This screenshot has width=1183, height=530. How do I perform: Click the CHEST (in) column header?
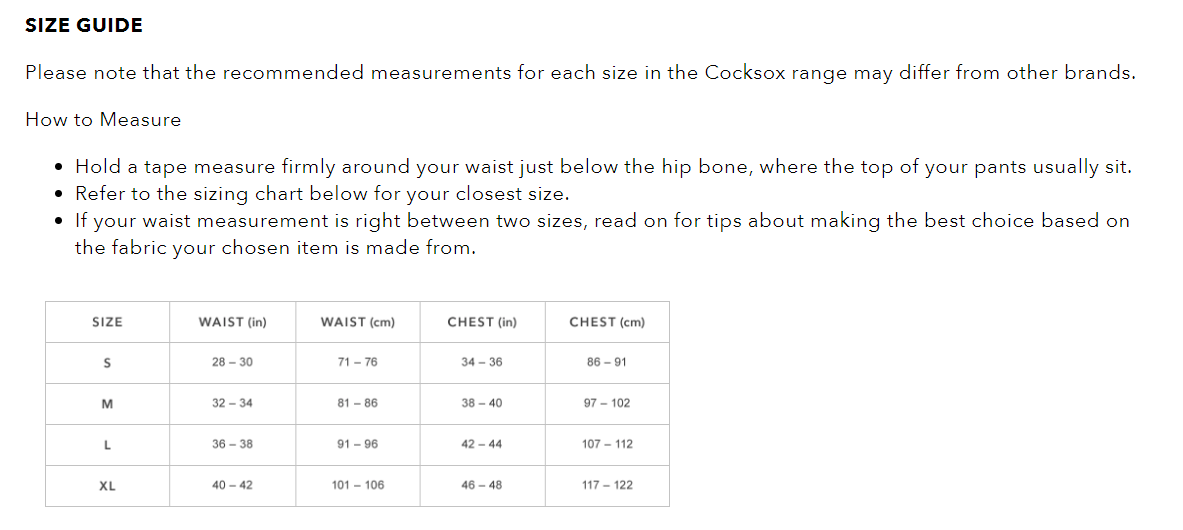pyautogui.click(x=482, y=322)
